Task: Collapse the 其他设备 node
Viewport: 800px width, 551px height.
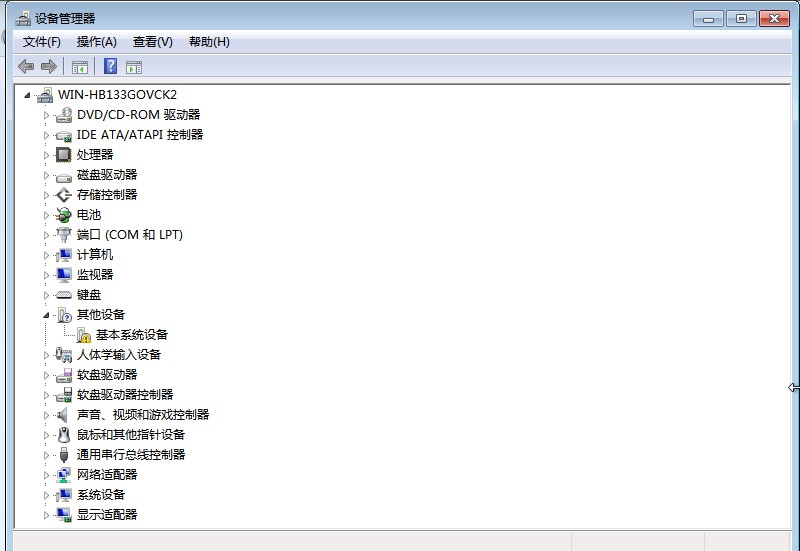Action: pos(46,315)
